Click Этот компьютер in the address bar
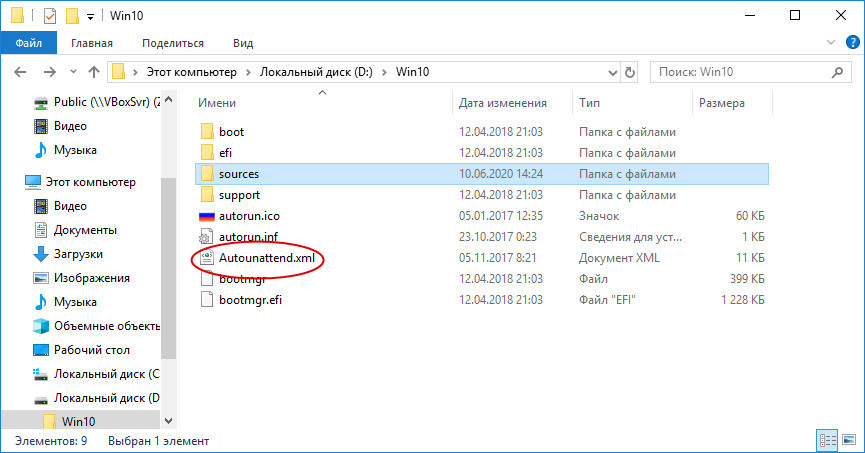 [x=191, y=72]
